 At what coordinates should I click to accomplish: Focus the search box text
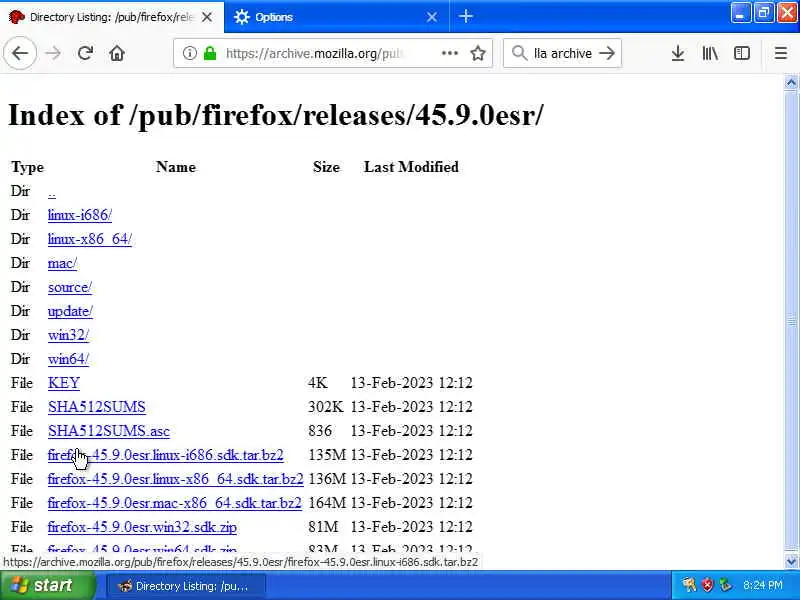(563, 53)
